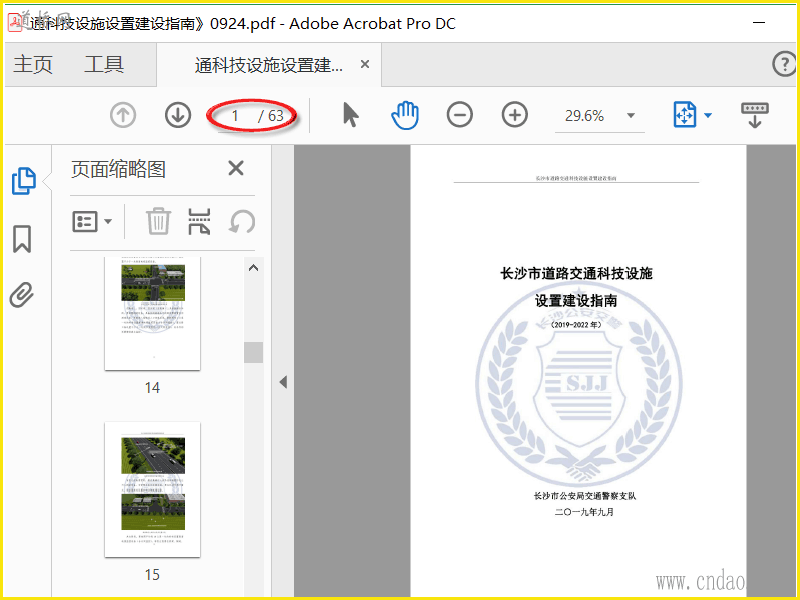
Task: Select the 通科技设施设置建... document tab
Action: (269, 65)
